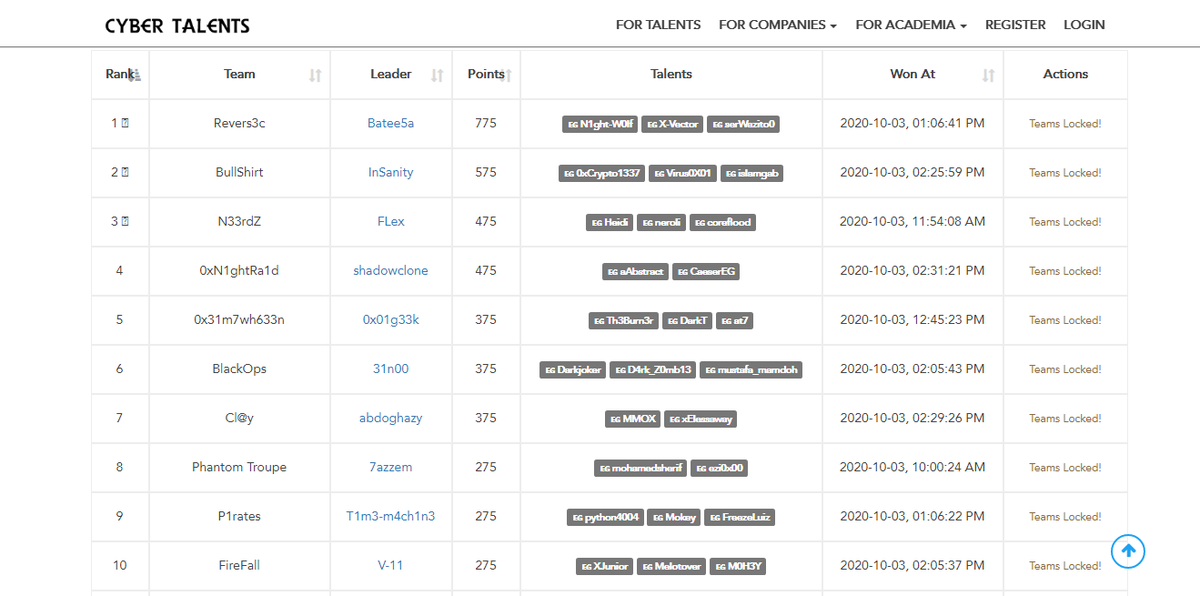Click the mohamedsherif talent badge
This screenshot has height=596, width=1200.
coord(641,467)
